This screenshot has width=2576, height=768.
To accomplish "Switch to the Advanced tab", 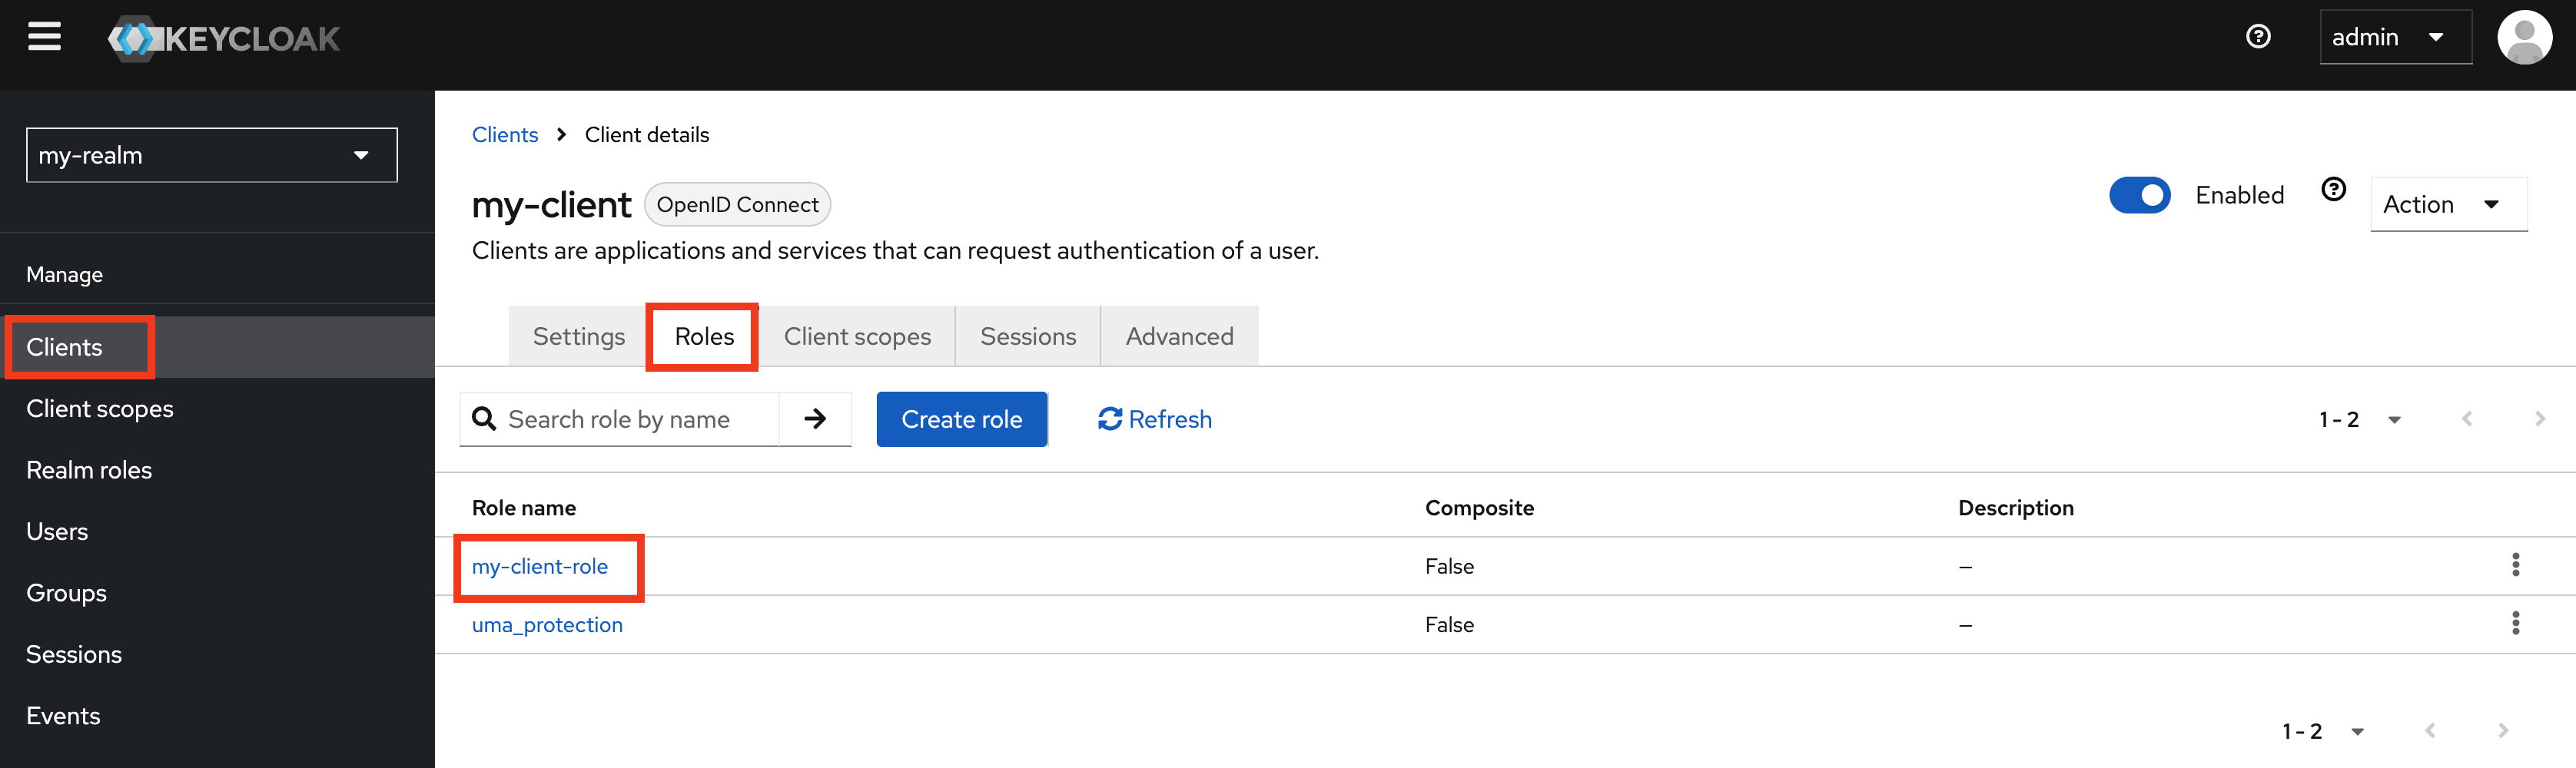I will coord(1179,336).
